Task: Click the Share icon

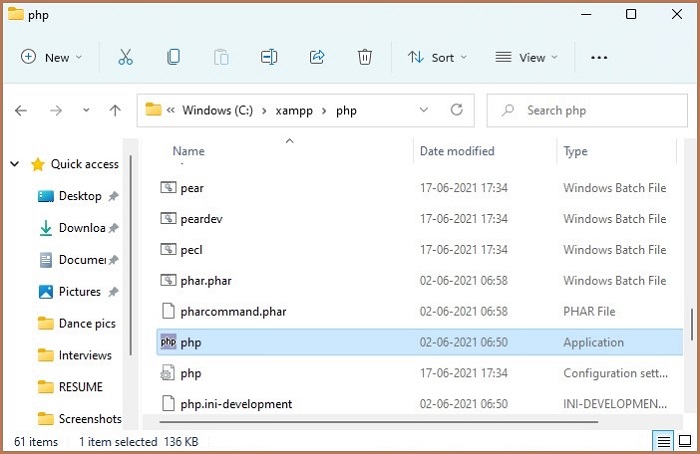Action: click(x=317, y=57)
